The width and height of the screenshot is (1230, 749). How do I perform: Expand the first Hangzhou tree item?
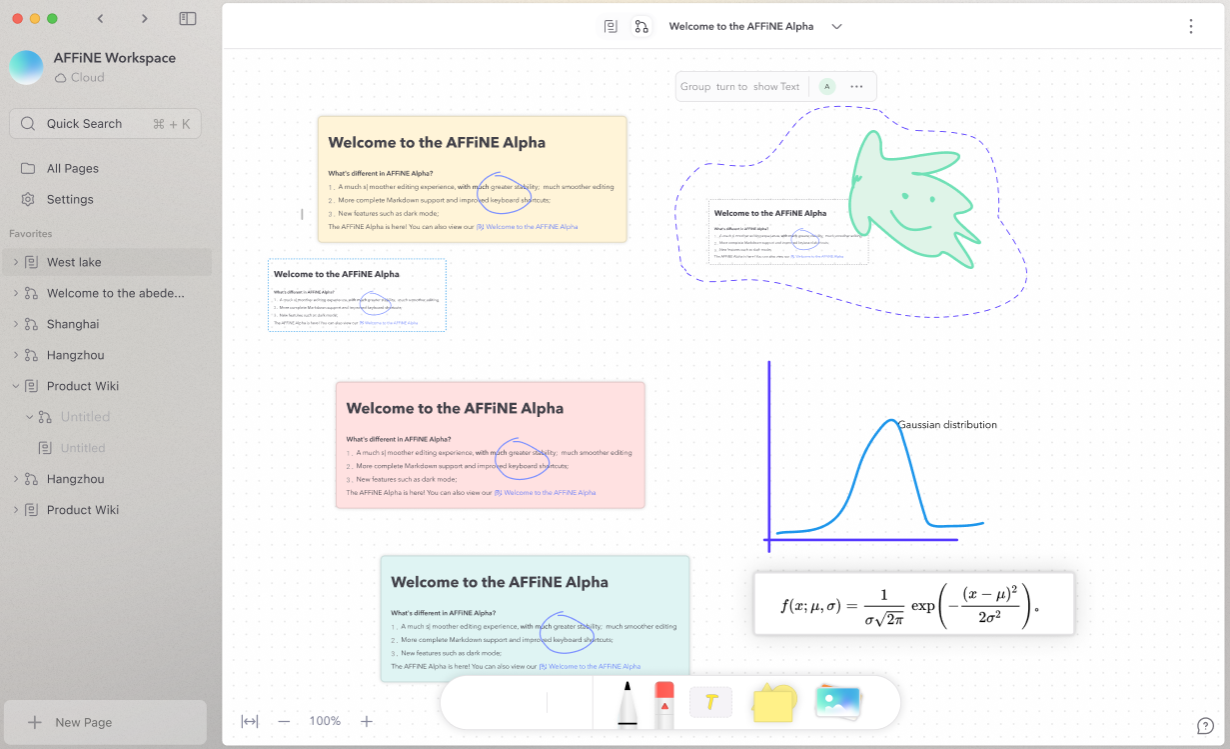pos(15,355)
